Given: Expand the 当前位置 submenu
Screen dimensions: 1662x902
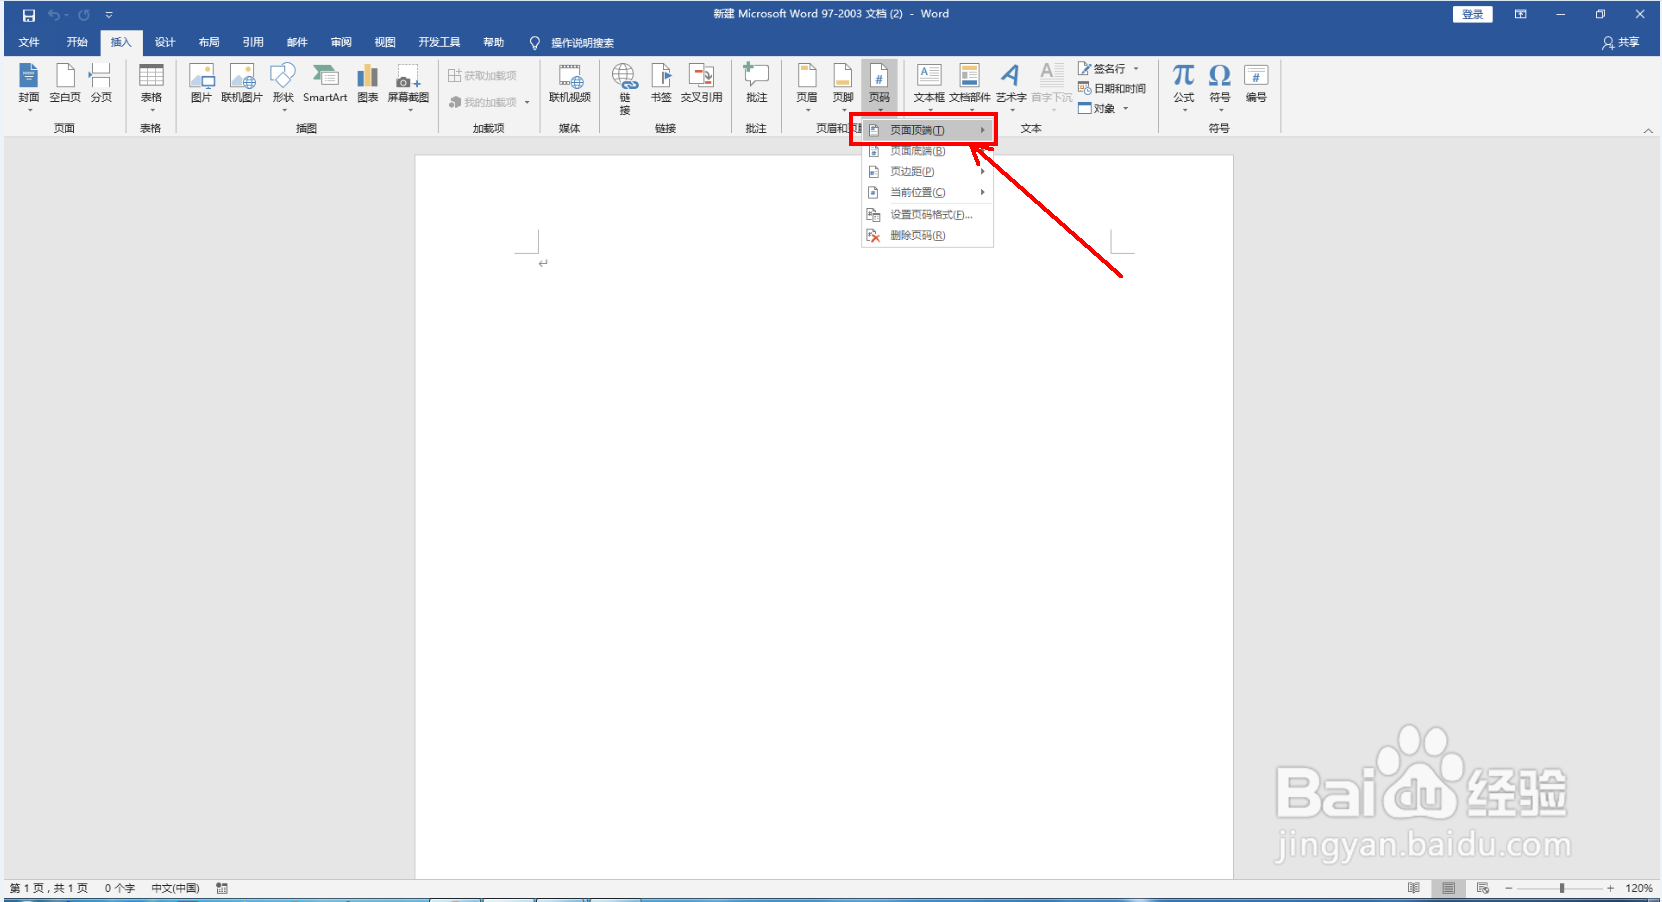Looking at the screenshot, I should 917,192.
